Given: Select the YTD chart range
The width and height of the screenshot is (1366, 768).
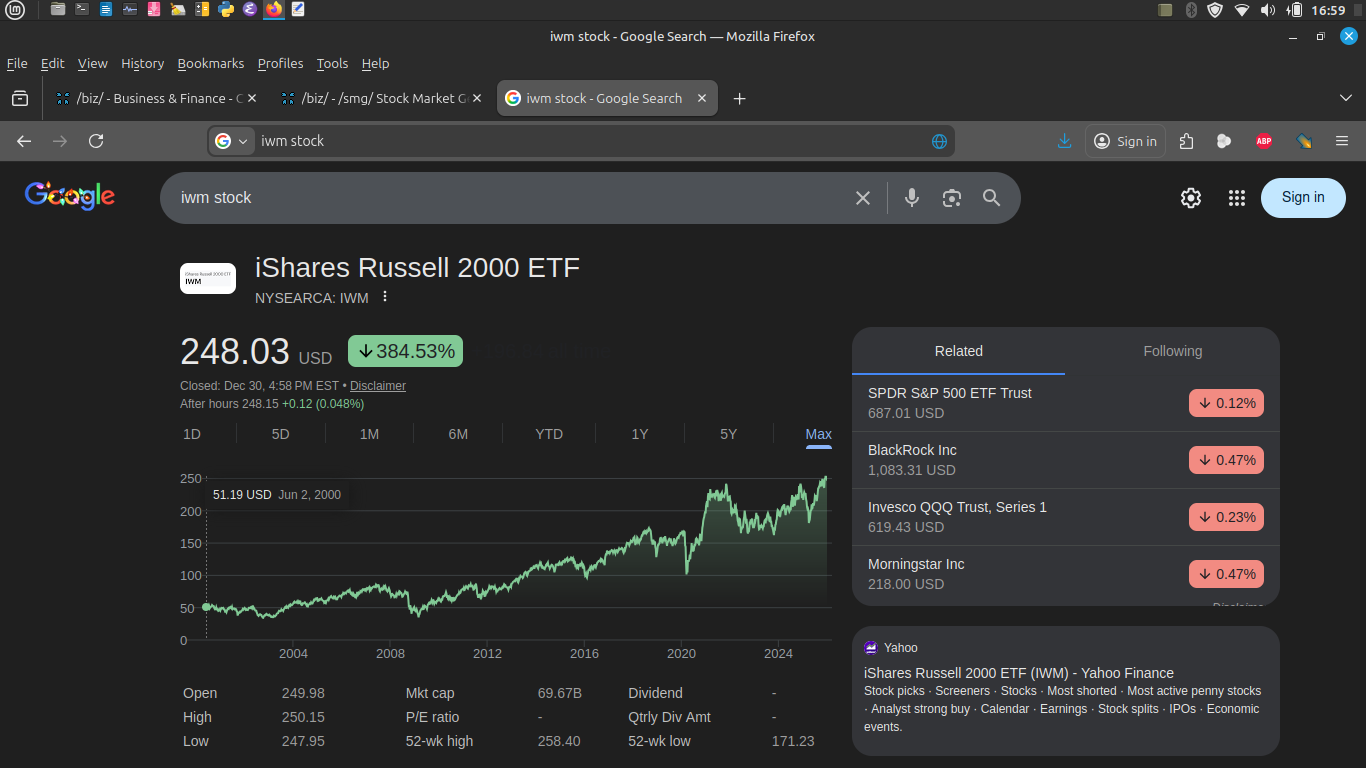Looking at the screenshot, I should [549, 434].
